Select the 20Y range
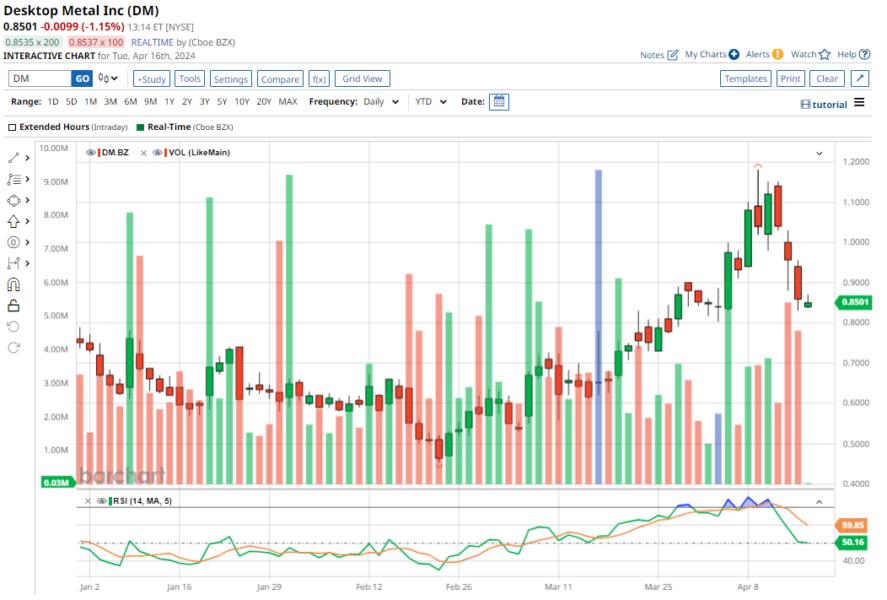The image size is (887, 600). (x=264, y=102)
